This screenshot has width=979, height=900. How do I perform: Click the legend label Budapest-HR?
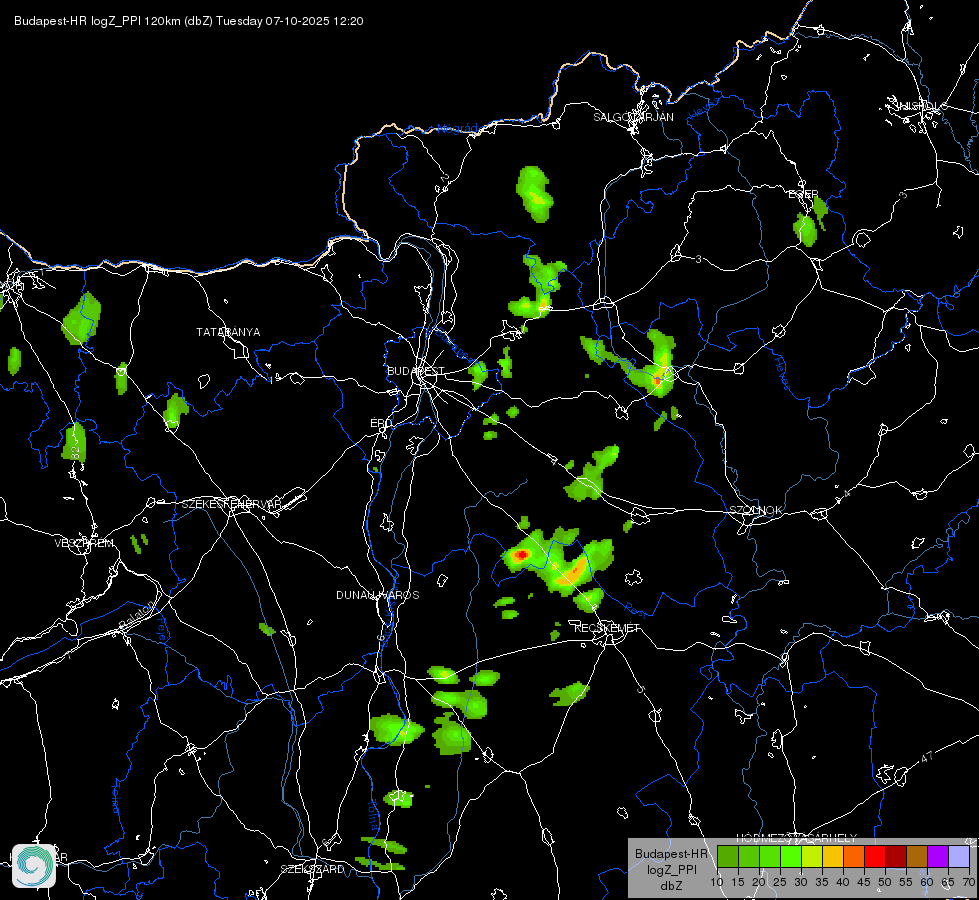tap(671, 854)
